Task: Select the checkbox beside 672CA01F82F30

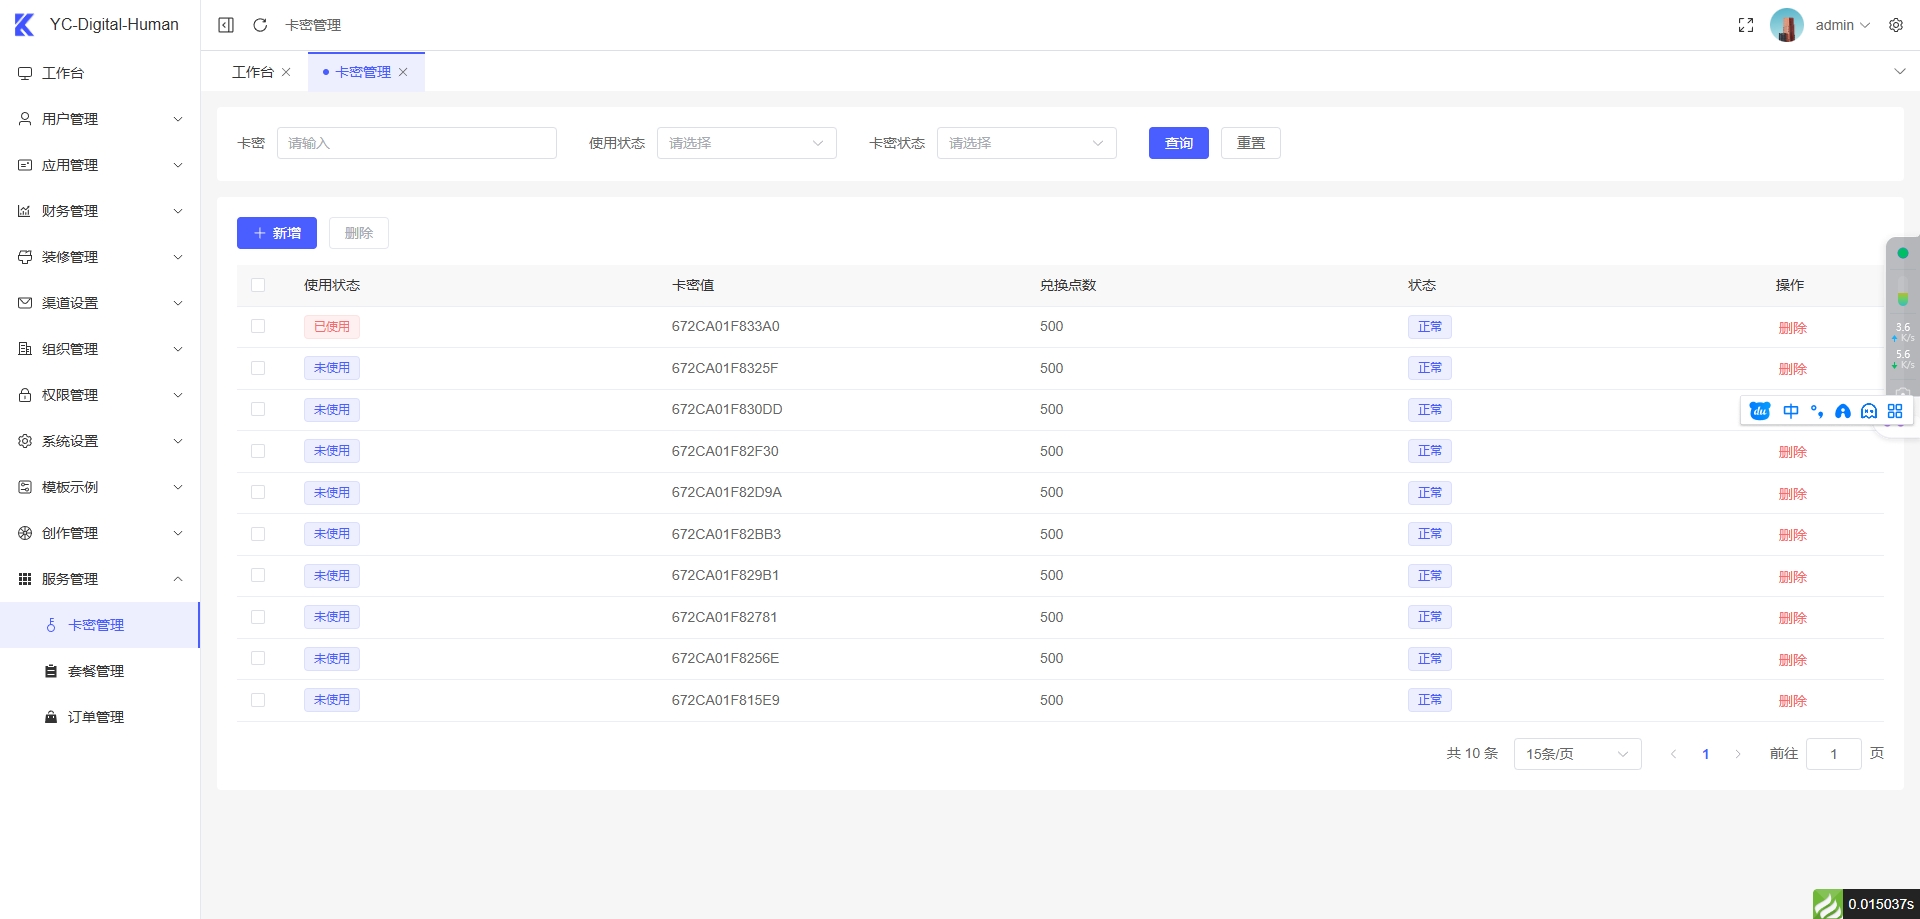Action: click(x=259, y=450)
